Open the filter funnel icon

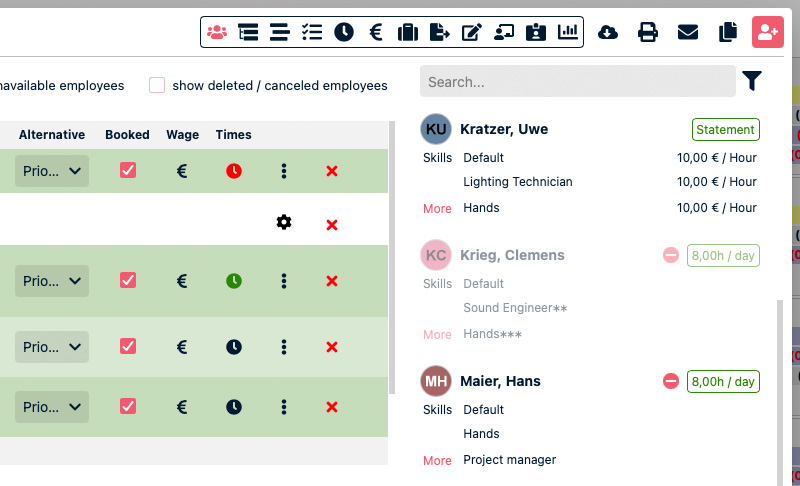tap(752, 81)
